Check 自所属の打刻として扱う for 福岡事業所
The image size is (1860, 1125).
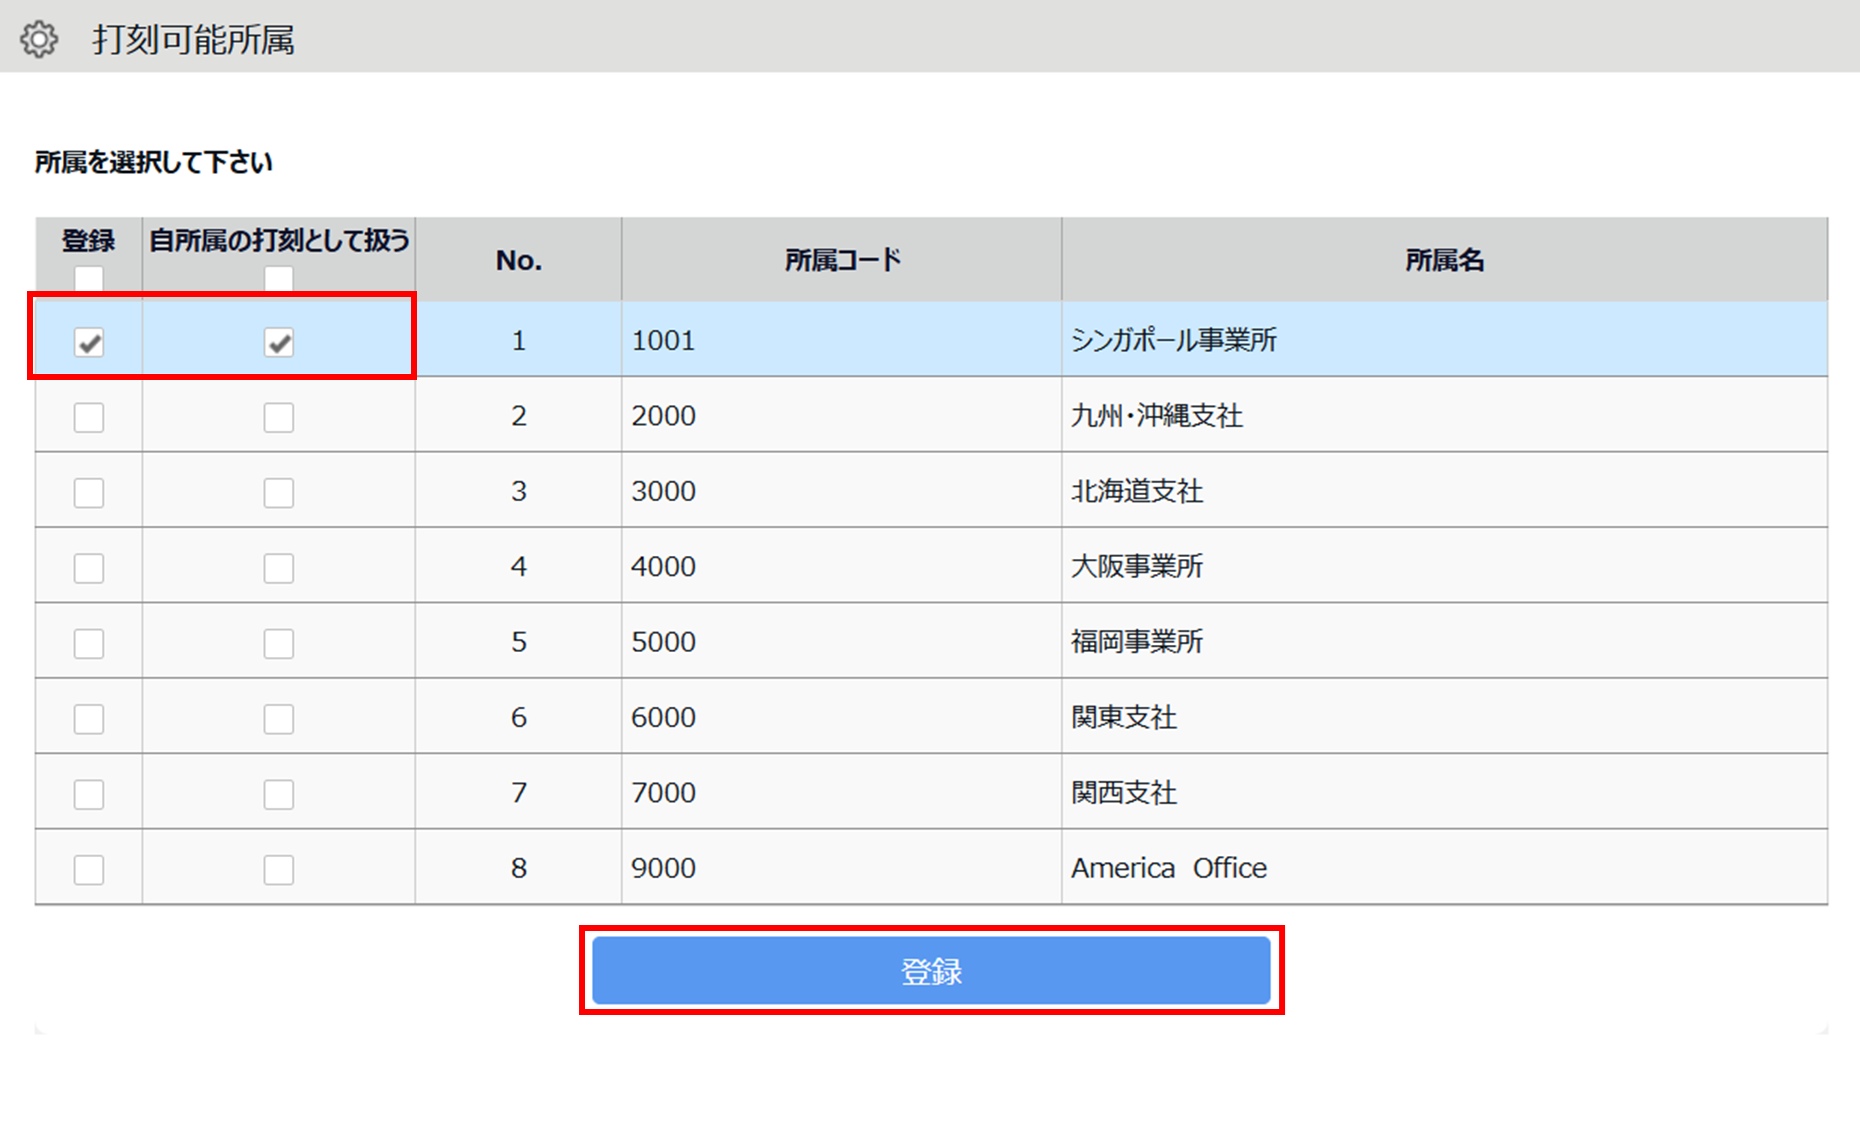coord(279,643)
